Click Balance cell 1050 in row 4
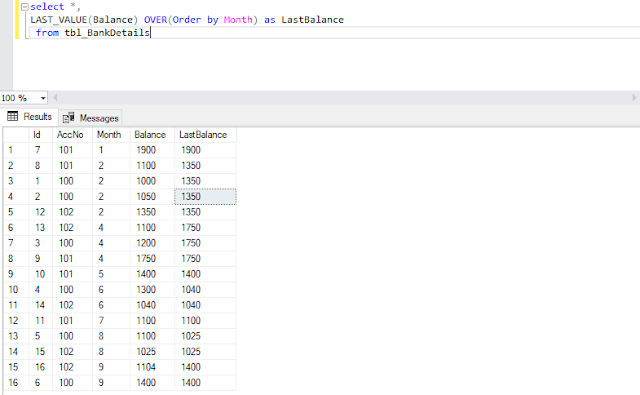The height and width of the screenshot is (395, 640). click(152, 197)
